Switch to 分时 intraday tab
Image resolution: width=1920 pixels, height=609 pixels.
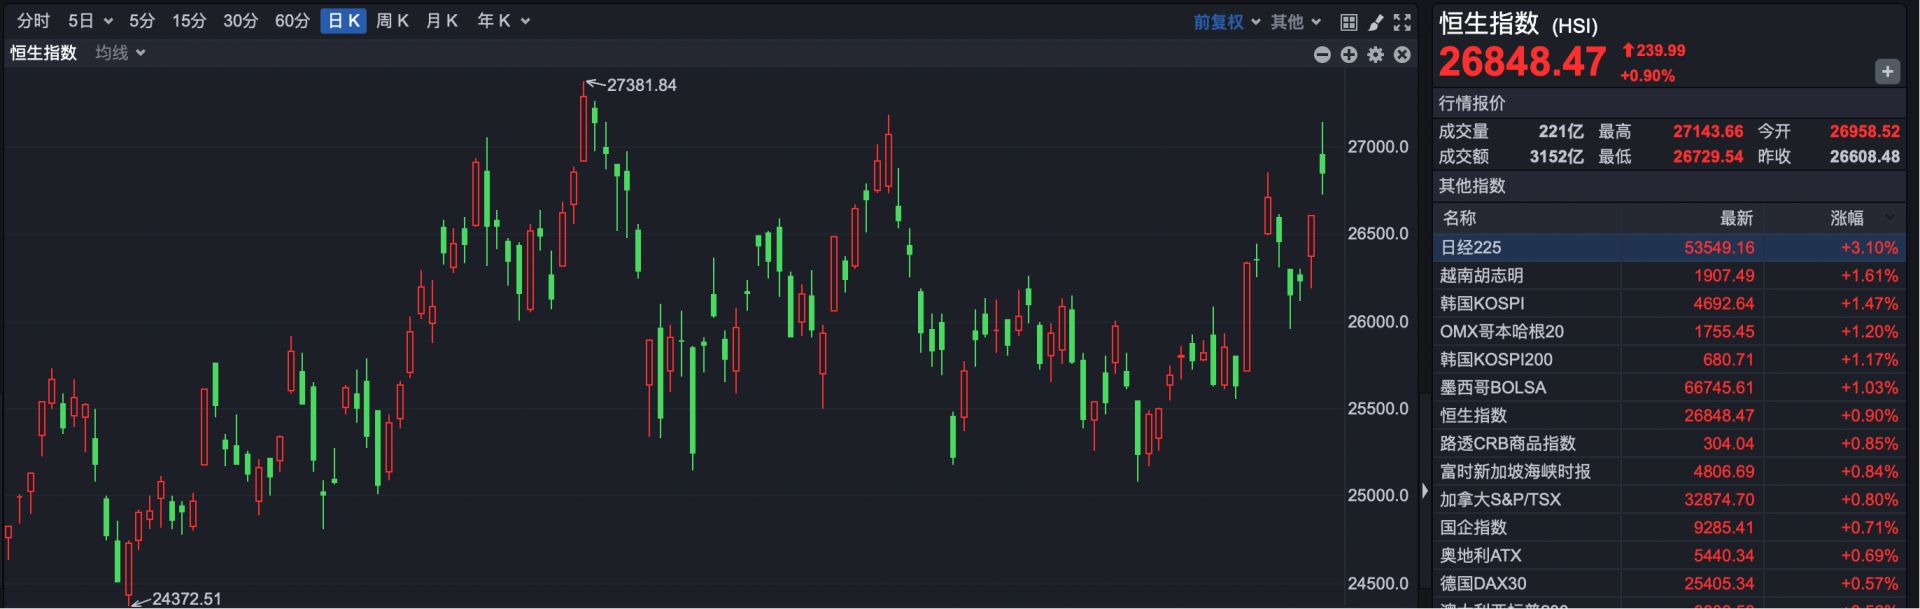tap(33, 21)
